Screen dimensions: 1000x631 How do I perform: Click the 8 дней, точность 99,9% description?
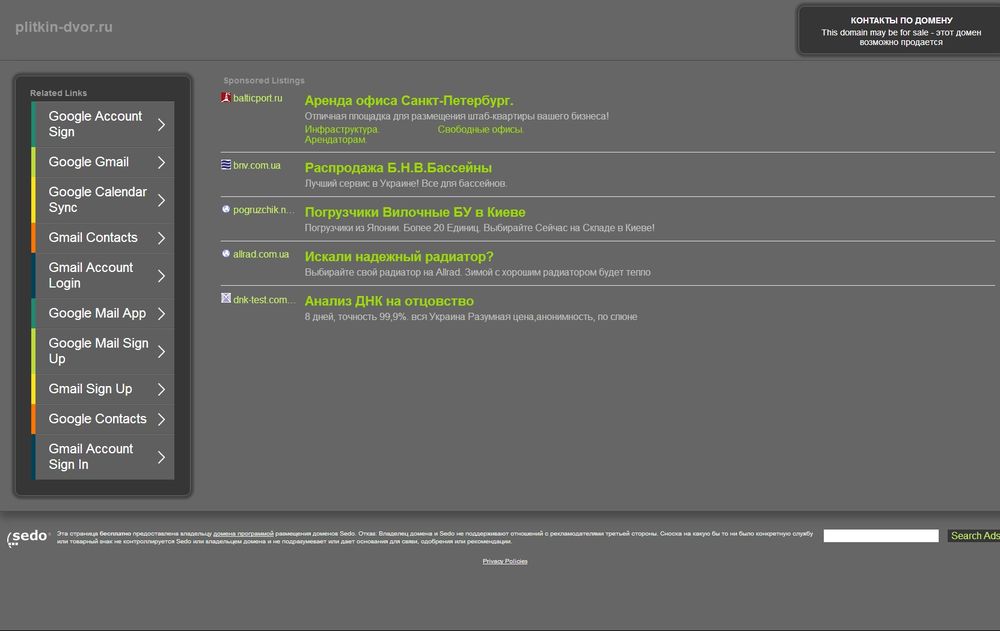[471, 316]
